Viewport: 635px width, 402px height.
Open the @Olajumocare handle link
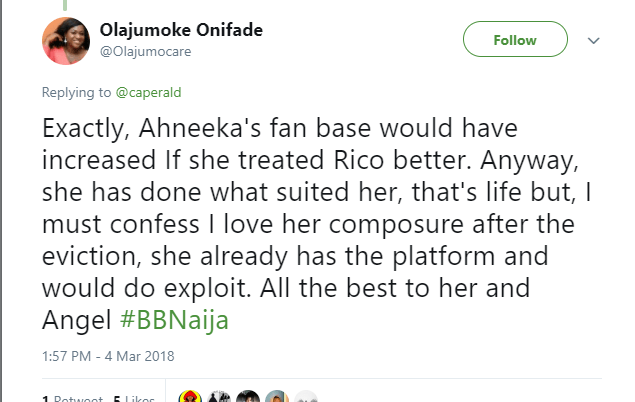coord(144,50)
